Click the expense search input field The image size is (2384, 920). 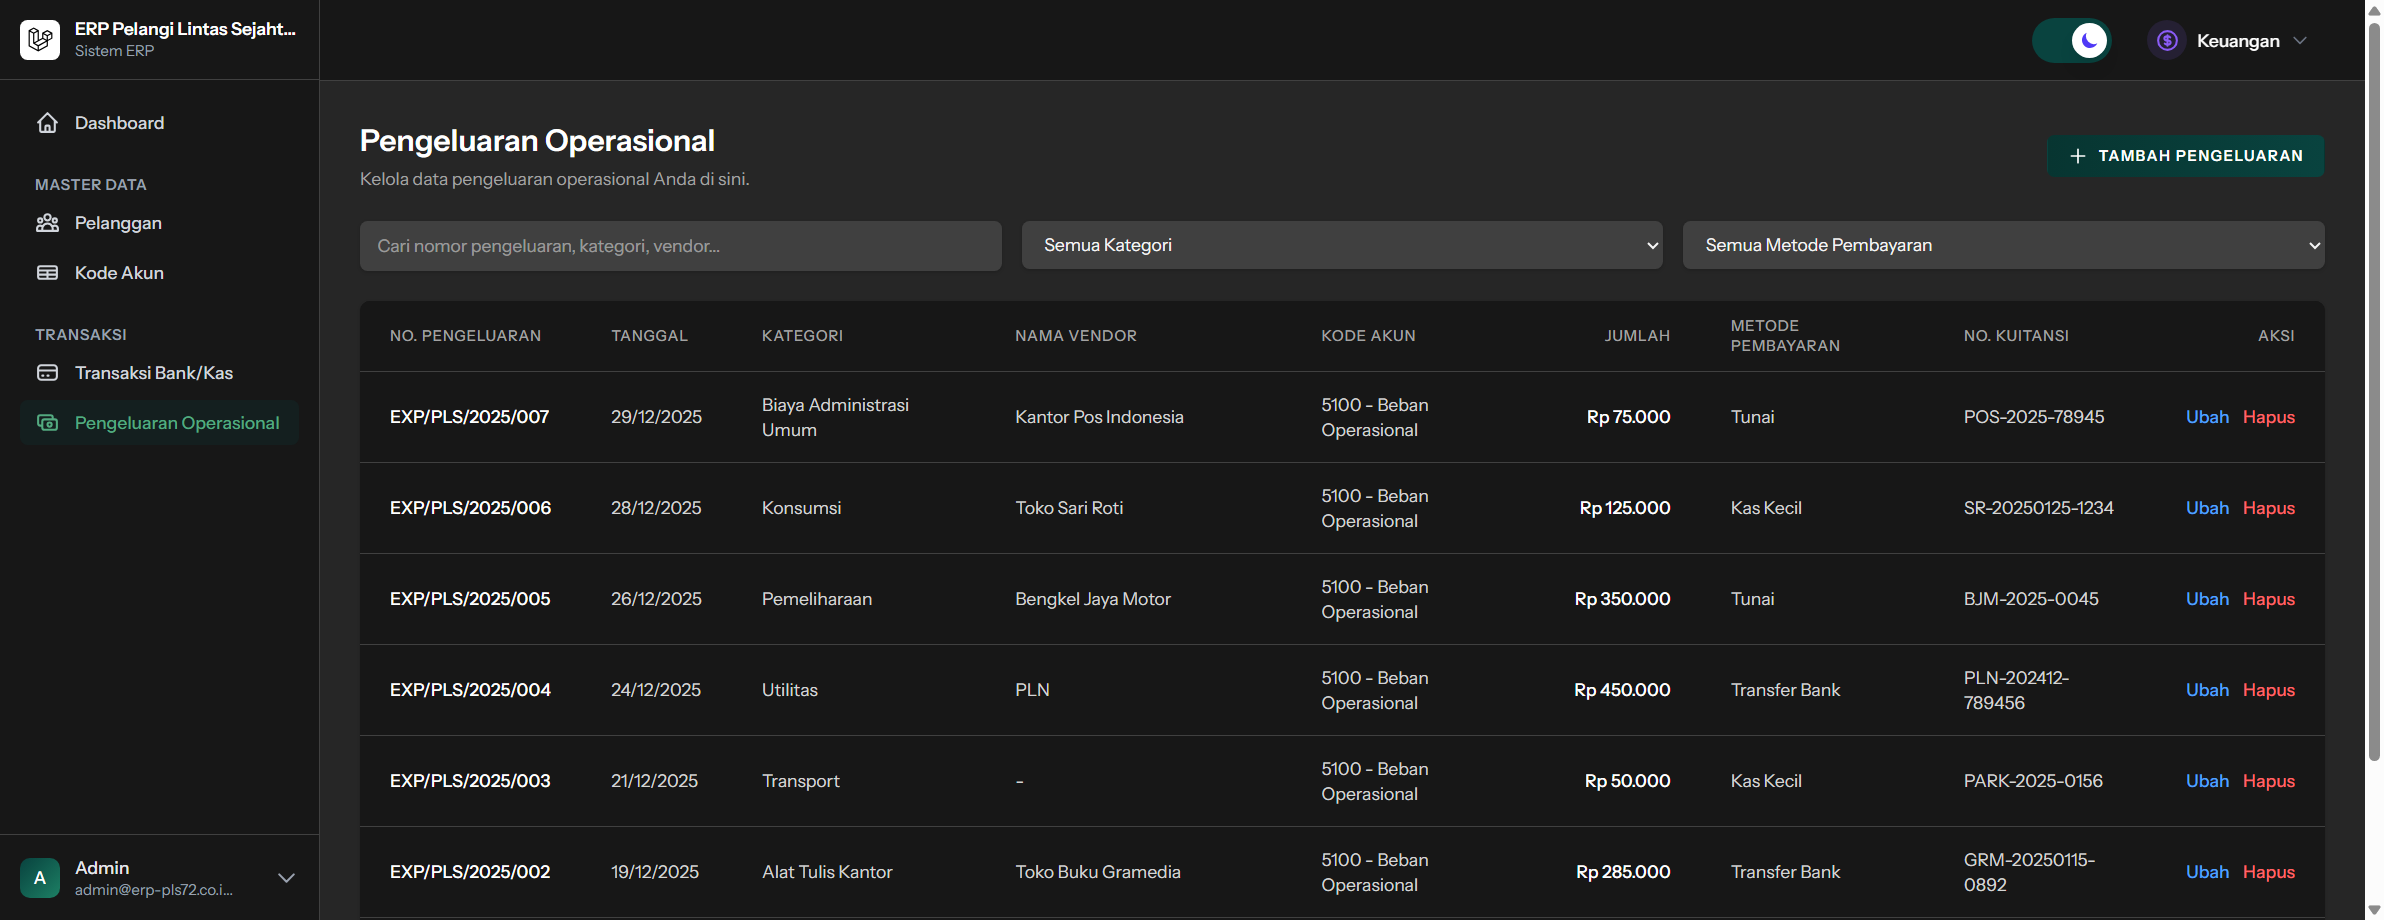point(680,246)
